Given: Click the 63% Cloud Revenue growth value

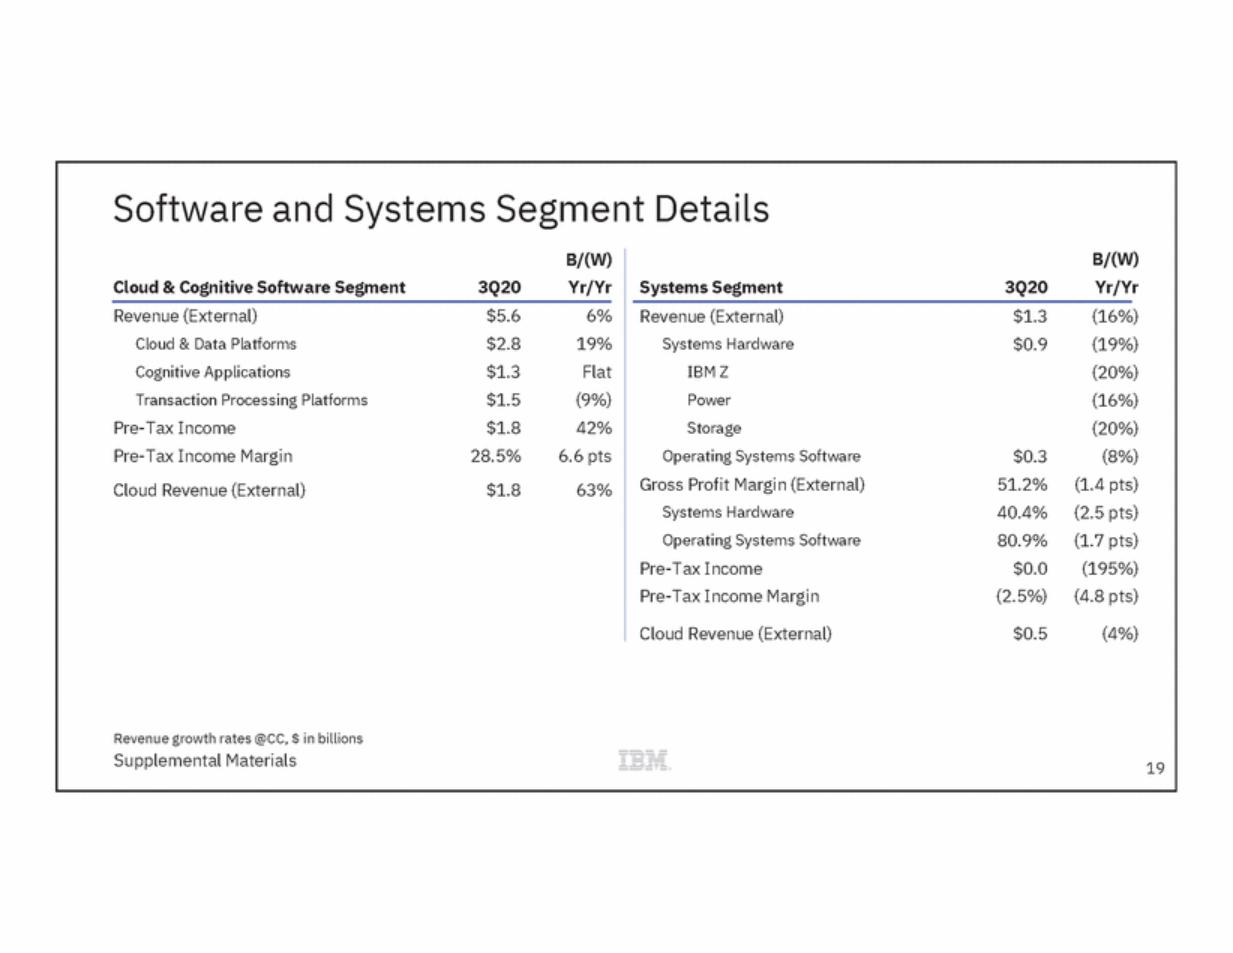Looking at the screenshot, I should tap(594, 490).
